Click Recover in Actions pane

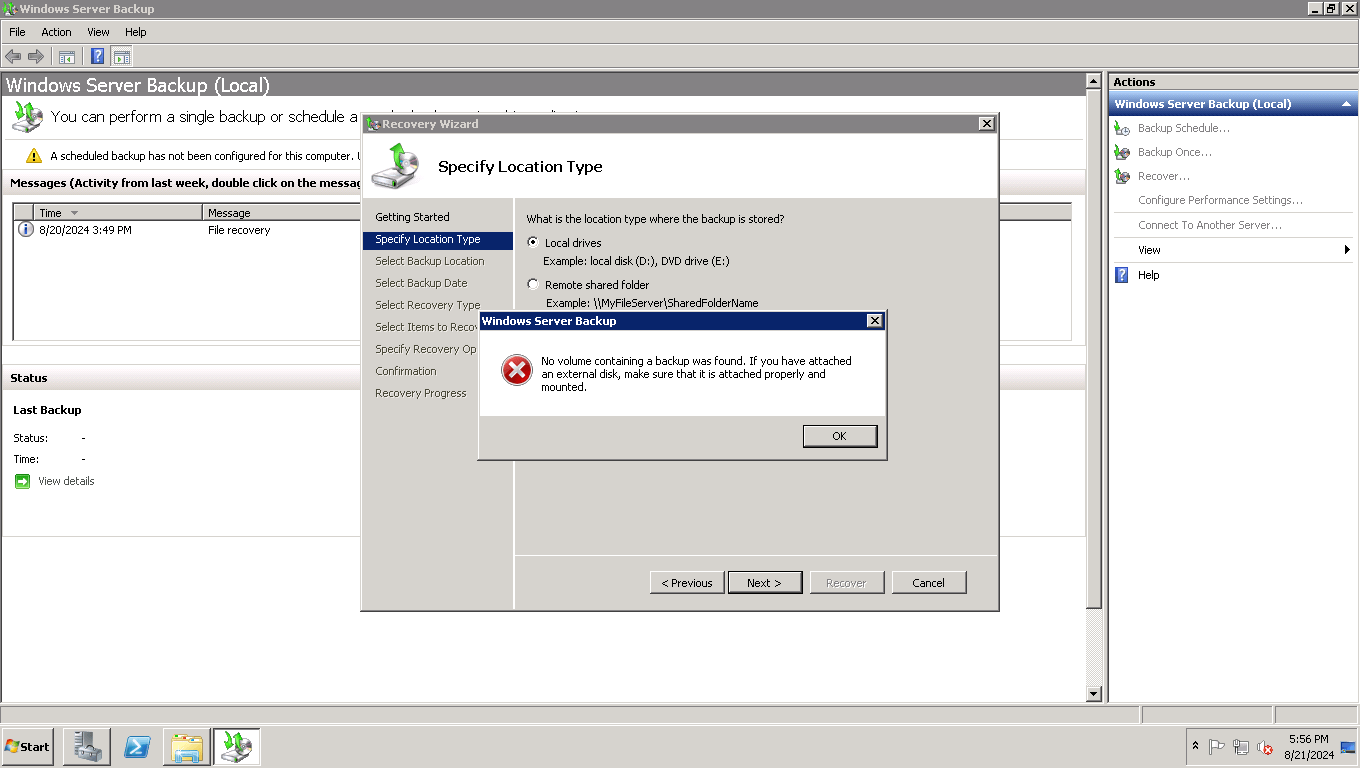1164,176
